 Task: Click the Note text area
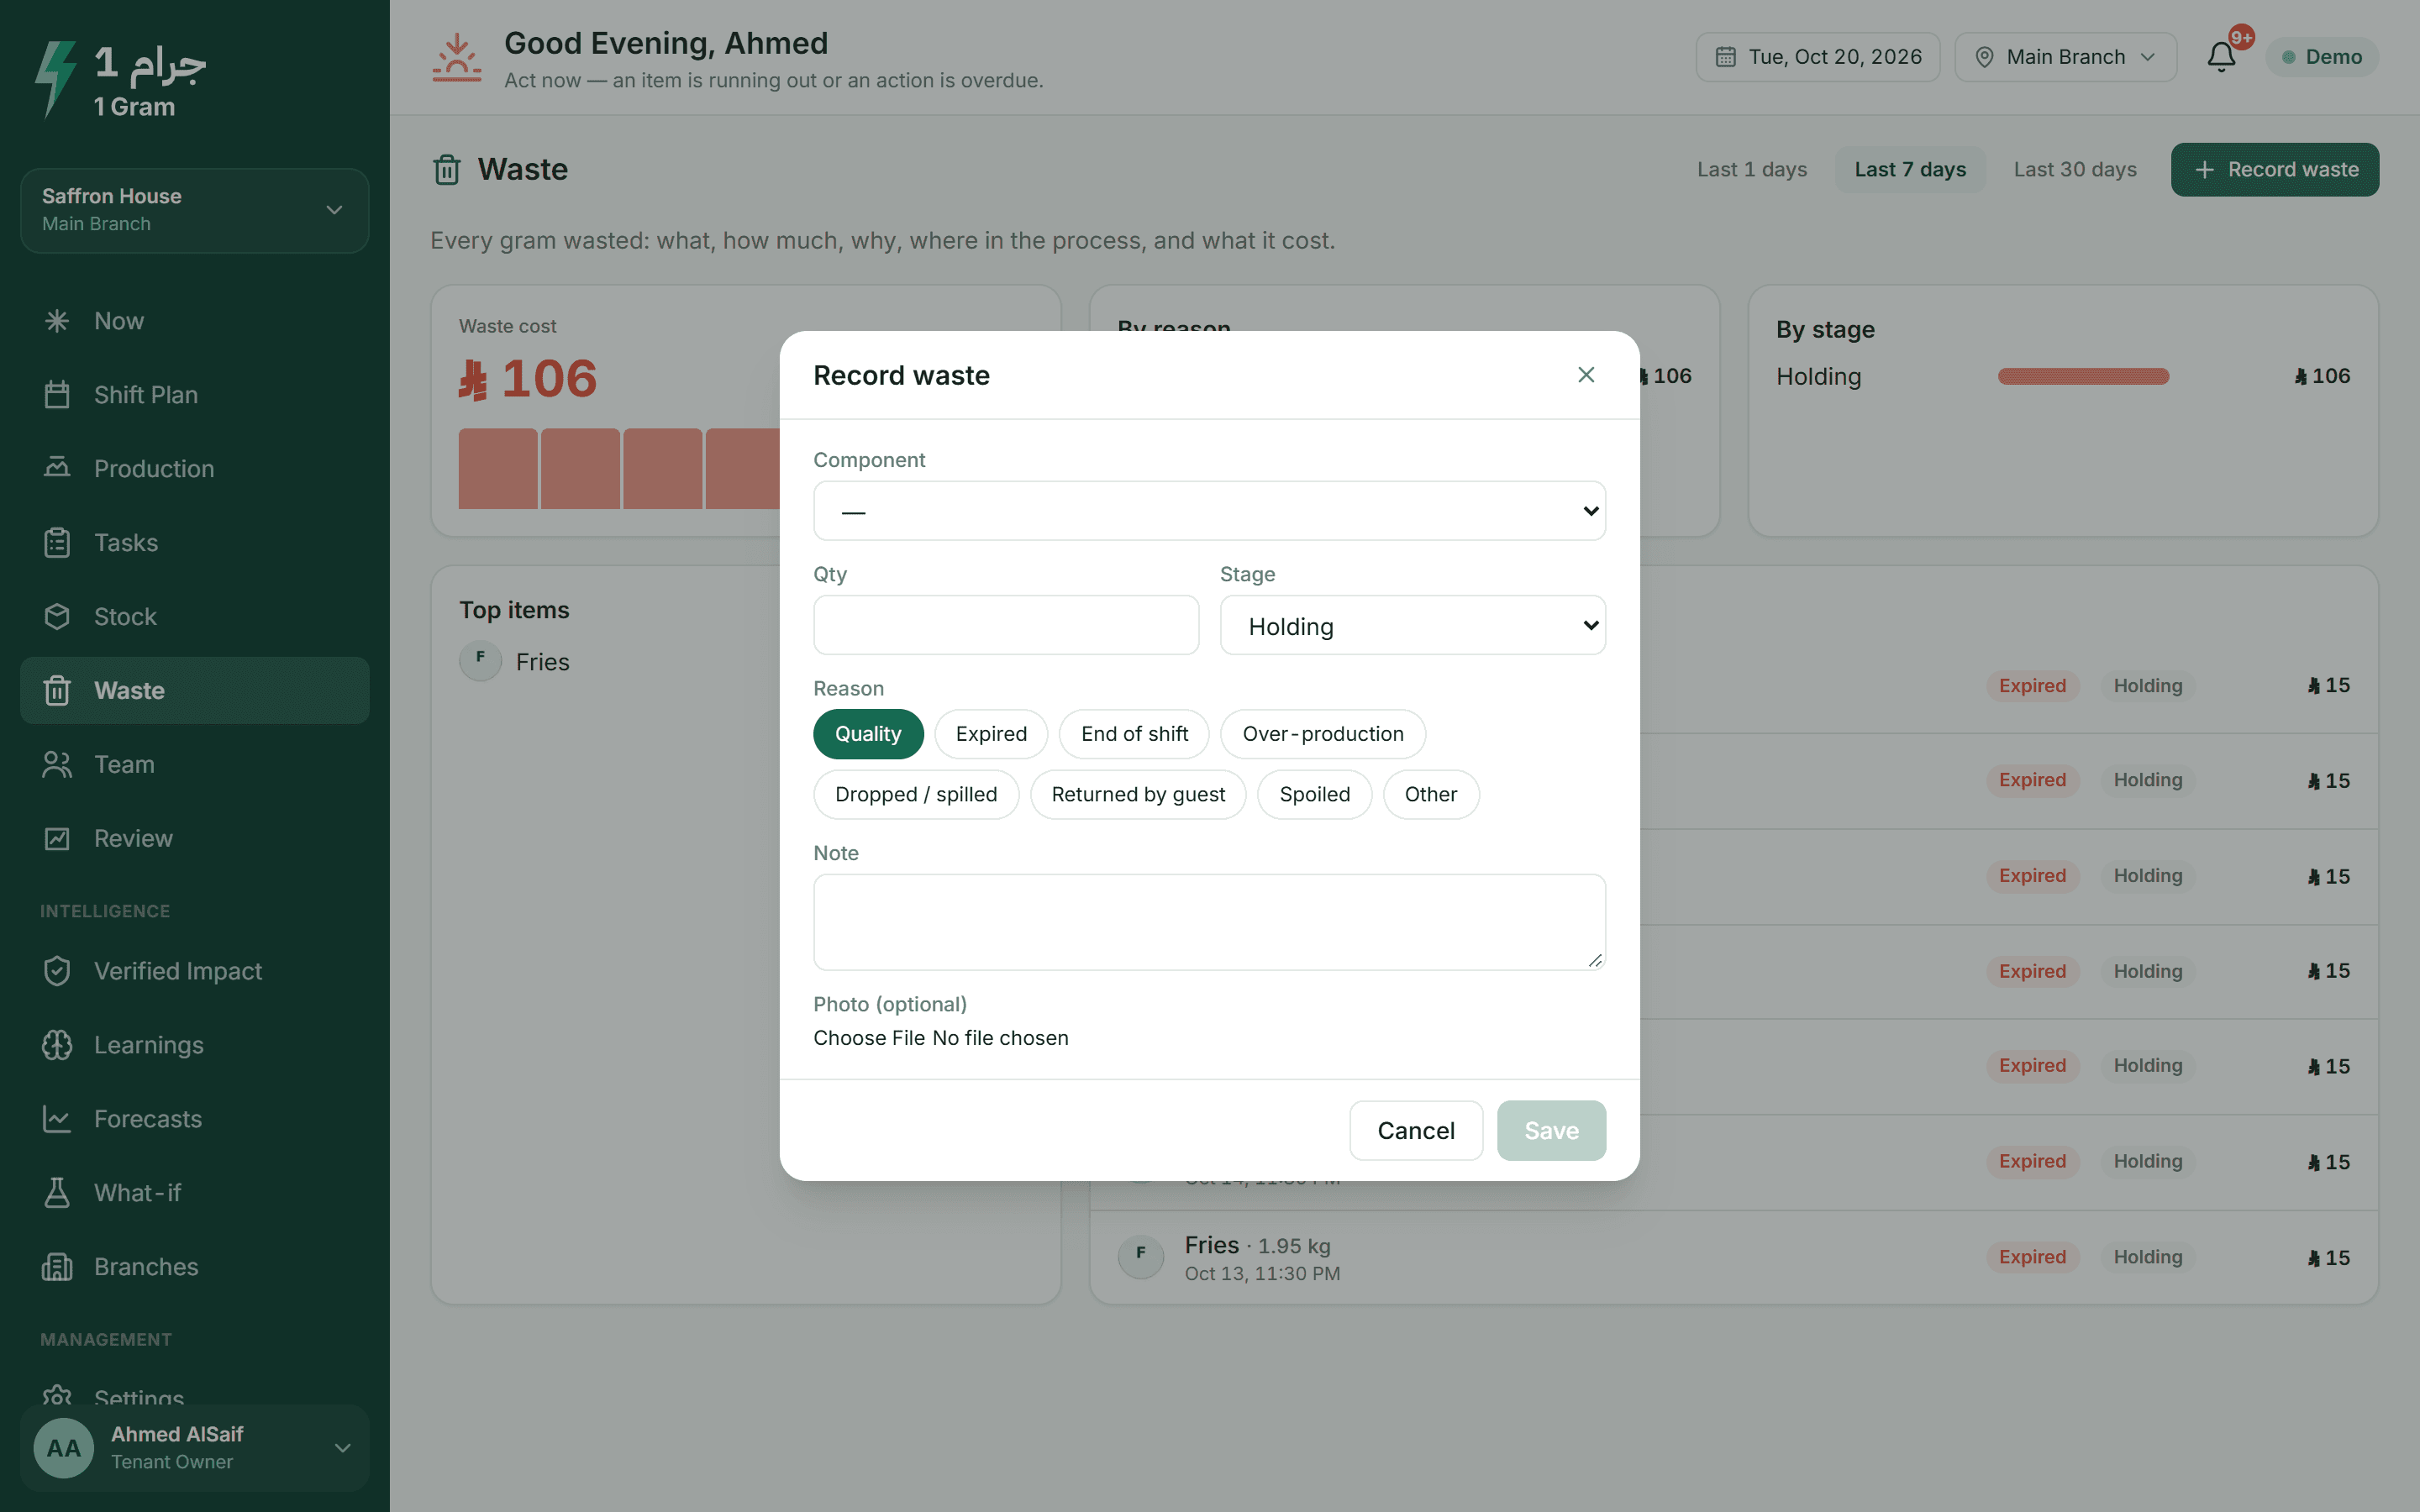pyautogui.click(x=1209, y=922)
